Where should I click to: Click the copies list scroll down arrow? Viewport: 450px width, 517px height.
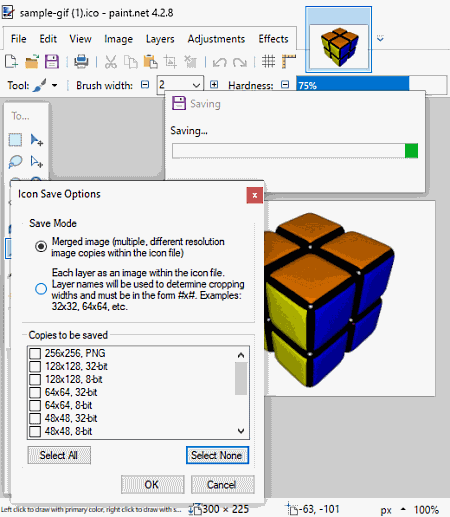tap(241, 431)
